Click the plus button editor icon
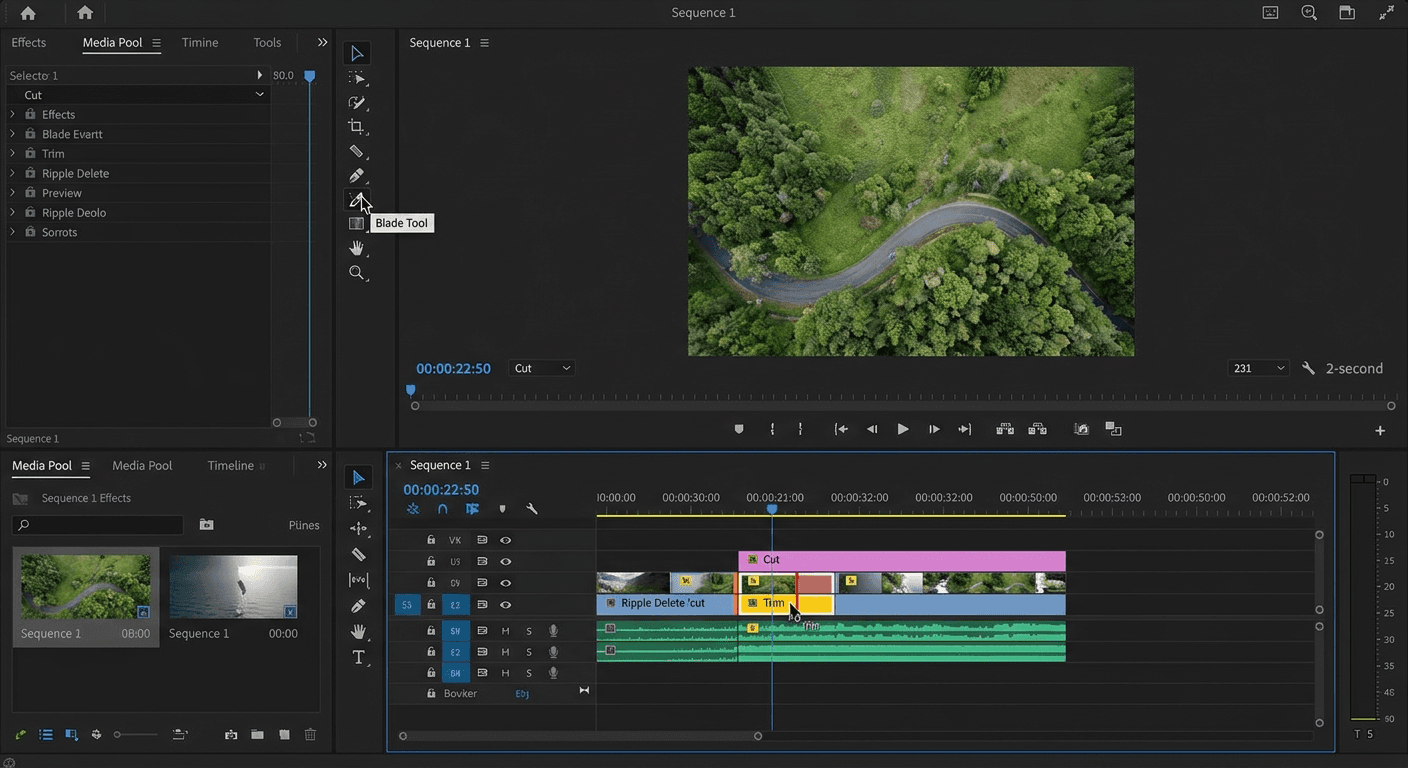The width and height of the screenshot is (1408, 768). point(1380,430)
